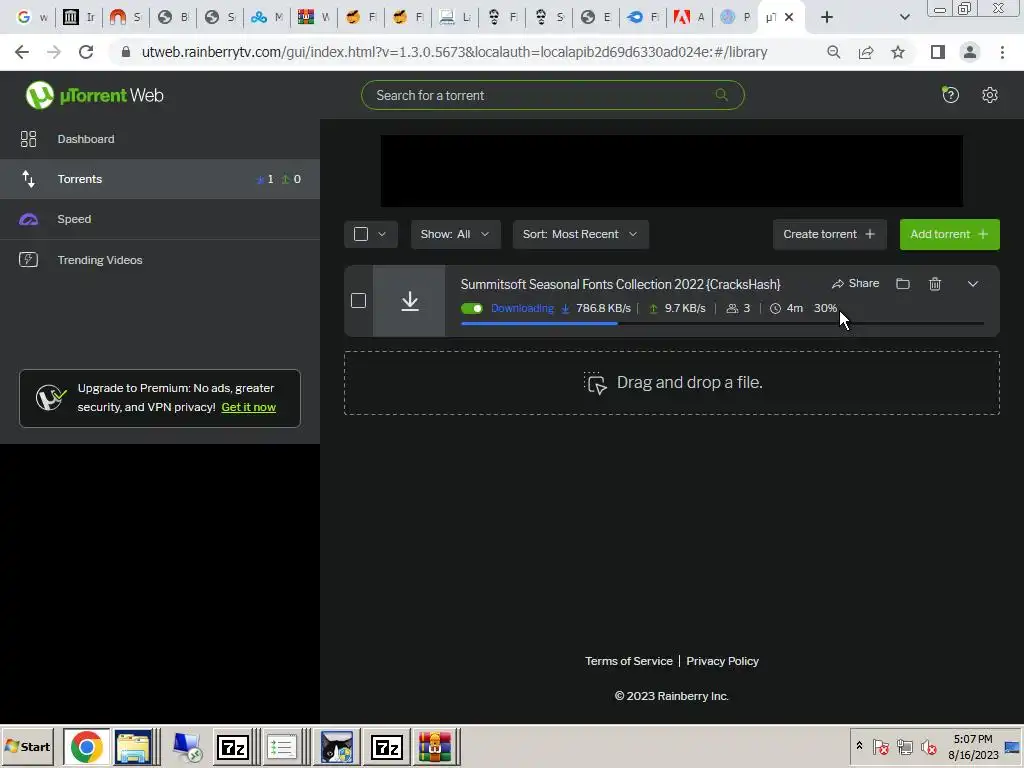This screenshot has width=1024, height=768.
Task: Close the active µTorrent browser tab
Action: pos(789,17)
